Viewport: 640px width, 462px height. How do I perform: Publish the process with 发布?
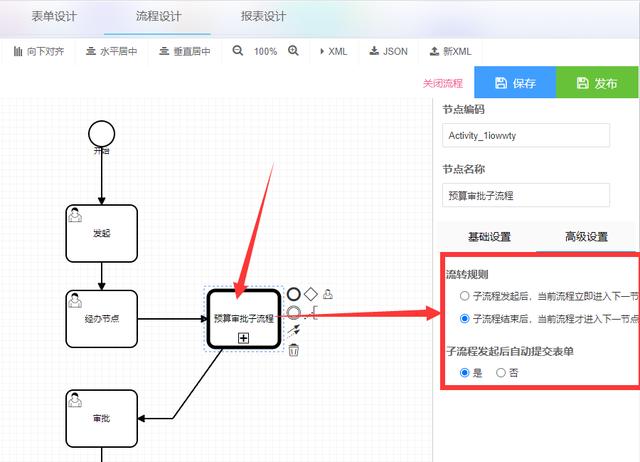tap(597, 82)
